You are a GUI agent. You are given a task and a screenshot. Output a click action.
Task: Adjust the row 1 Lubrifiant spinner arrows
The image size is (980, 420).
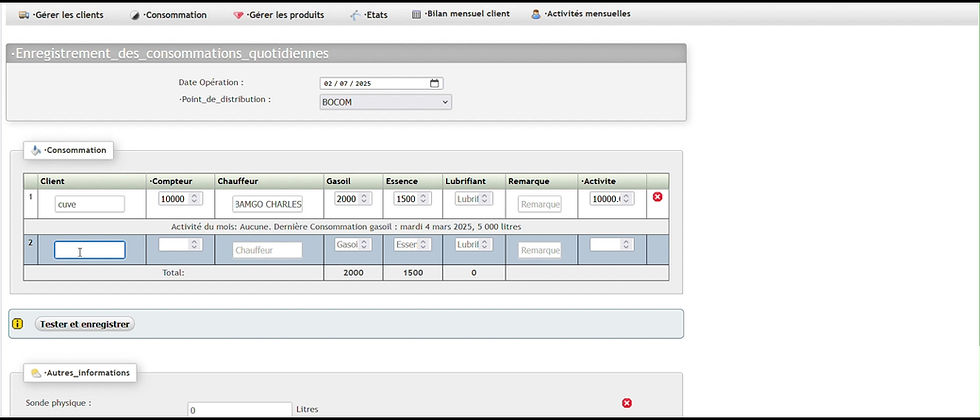[x=485, y=198]
